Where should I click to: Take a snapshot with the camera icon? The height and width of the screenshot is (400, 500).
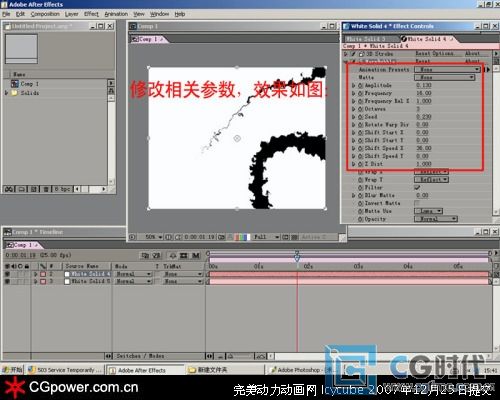coord(221,237)
